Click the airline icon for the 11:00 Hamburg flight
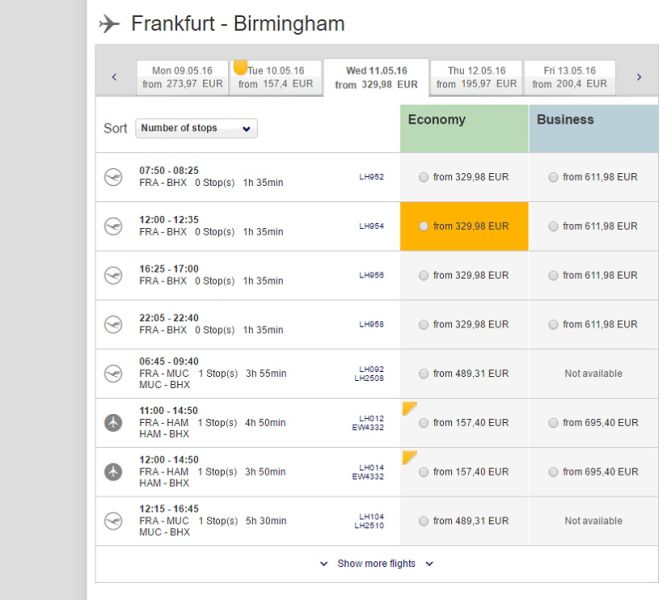Screen dimensions: 671x600 click(113, 422)
